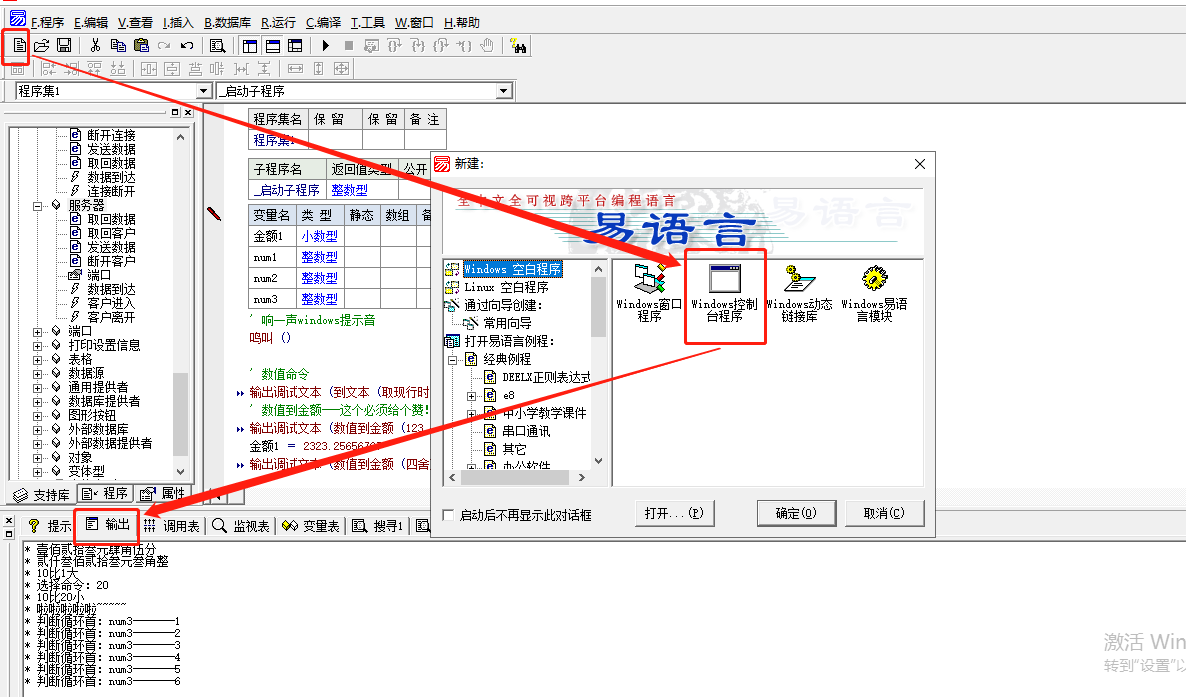This screenshot has width=1186, height=697.
Task: Expand the e8 example node
Action: 472,396
